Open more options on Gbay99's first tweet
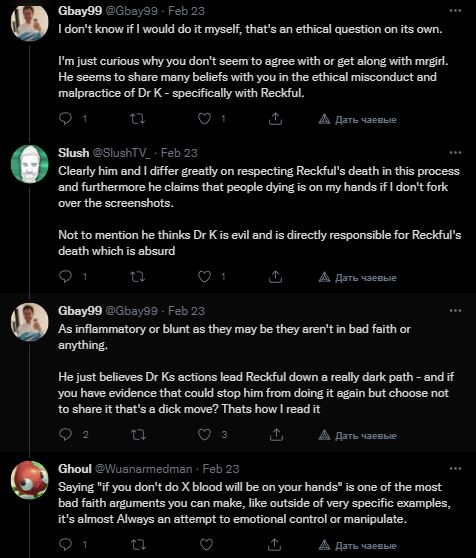Screen dimensions: 476x558 click(x=455, y=11)
